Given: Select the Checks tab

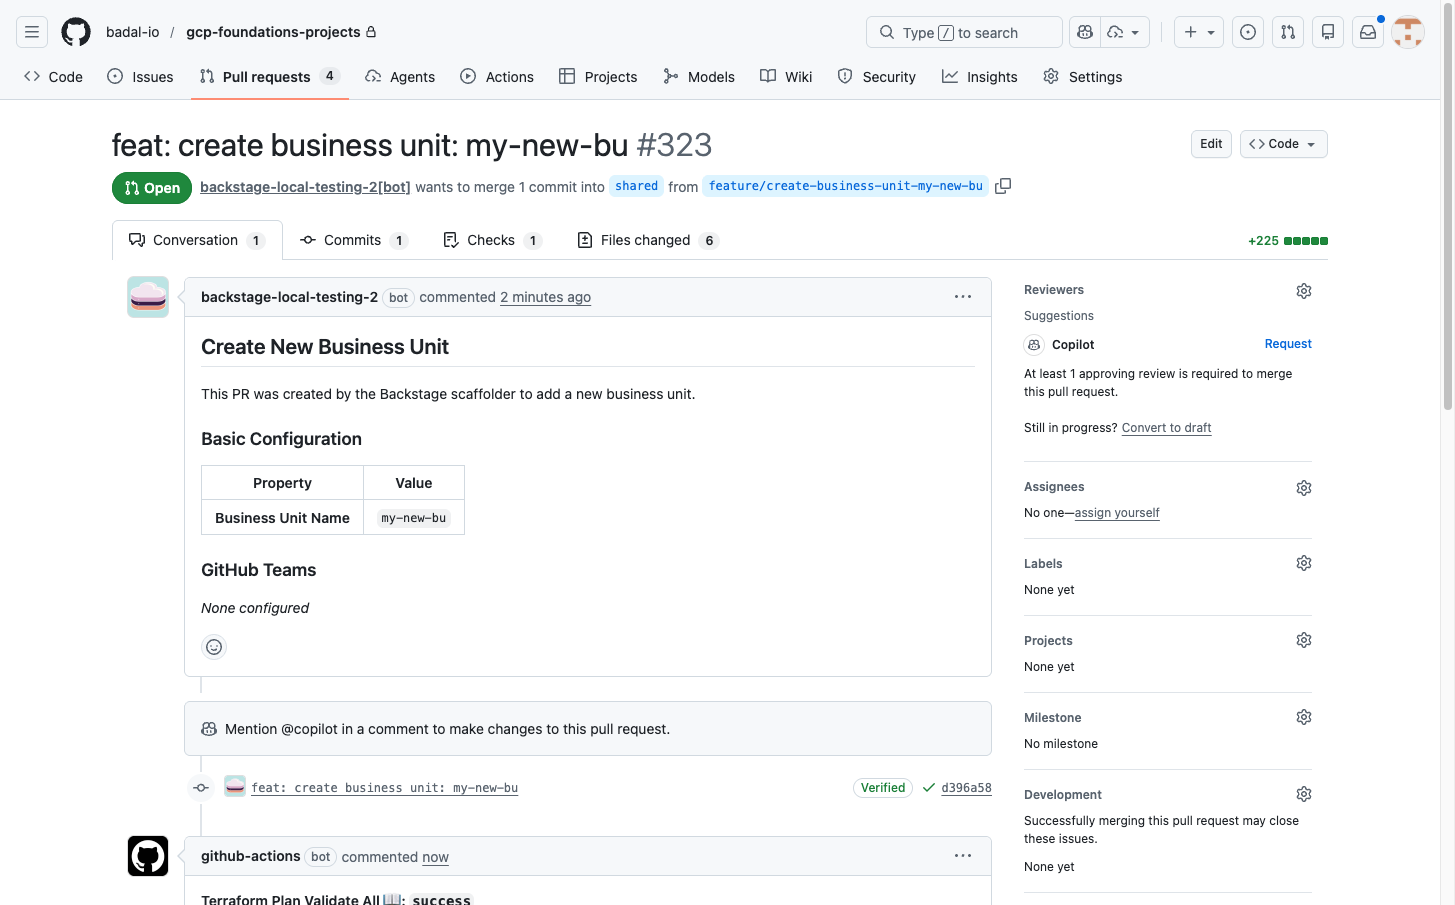Looking at the screenshot, I should [x=492, y=240].
